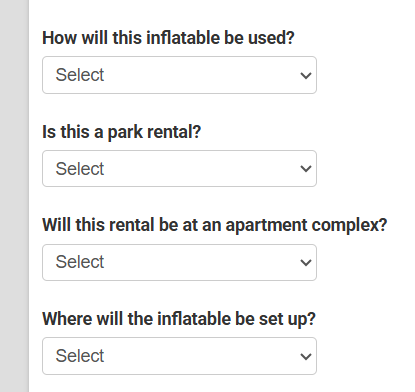
Task: Open the 'Is this a park rental?' dropdown
Action: 179,169
